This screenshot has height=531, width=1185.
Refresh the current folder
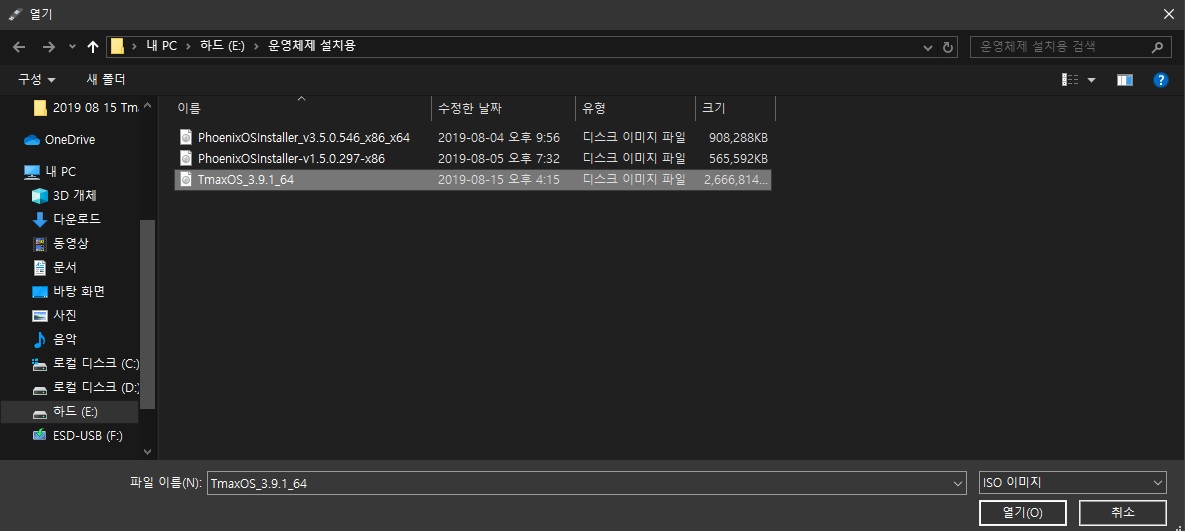(x=948, y=47)
